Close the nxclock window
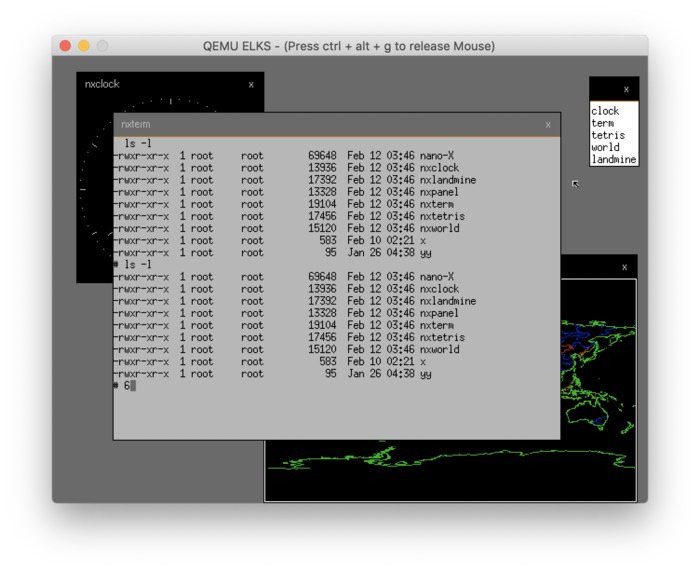The height and width of the screenshot is (572, 700). (x=251, y=85)
